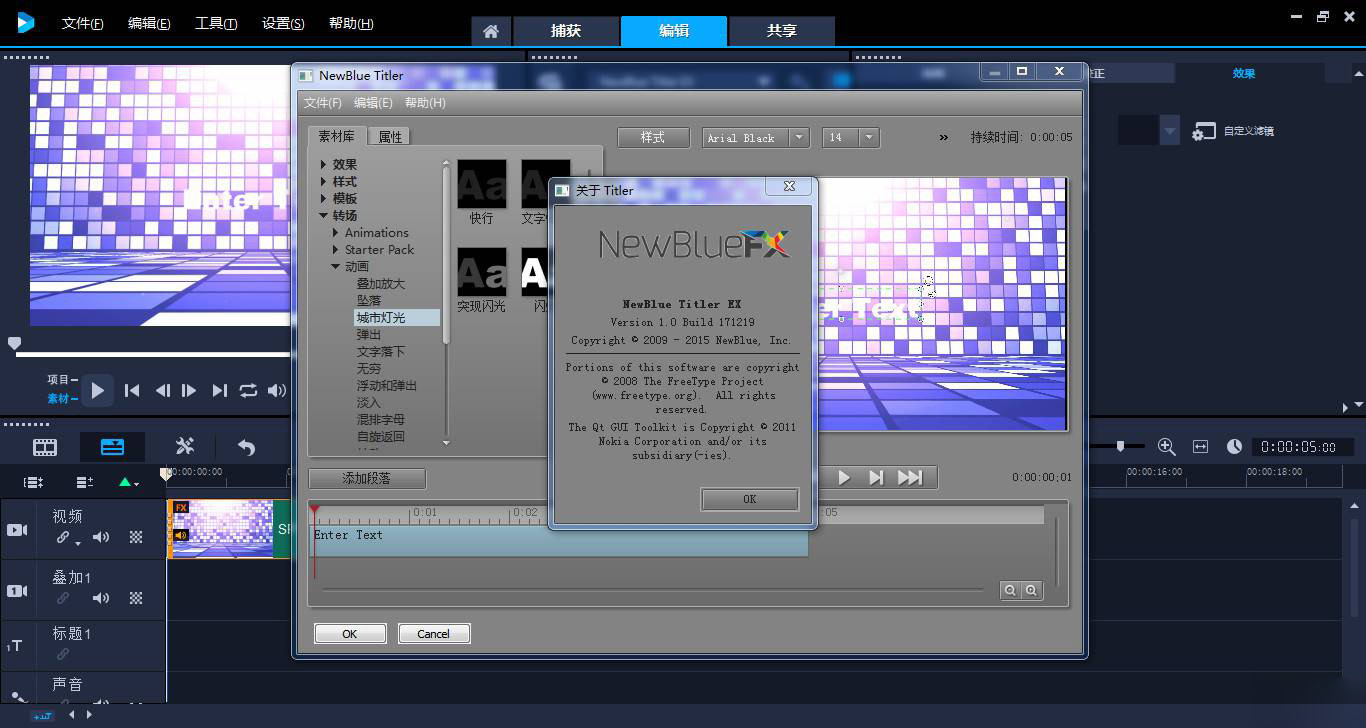Toggle ripple link on title 1 track
1366x728 pixels.
pyautogui.click(x=63, y=654)
